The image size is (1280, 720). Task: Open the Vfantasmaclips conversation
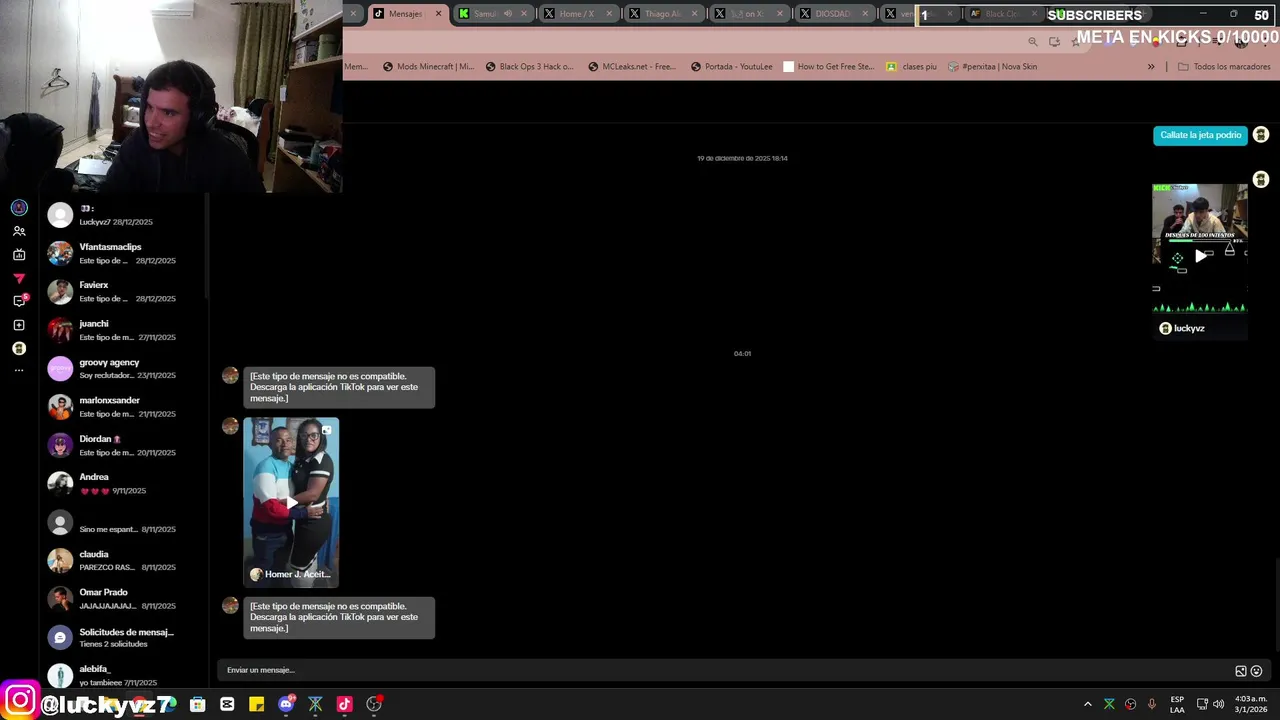125,254
